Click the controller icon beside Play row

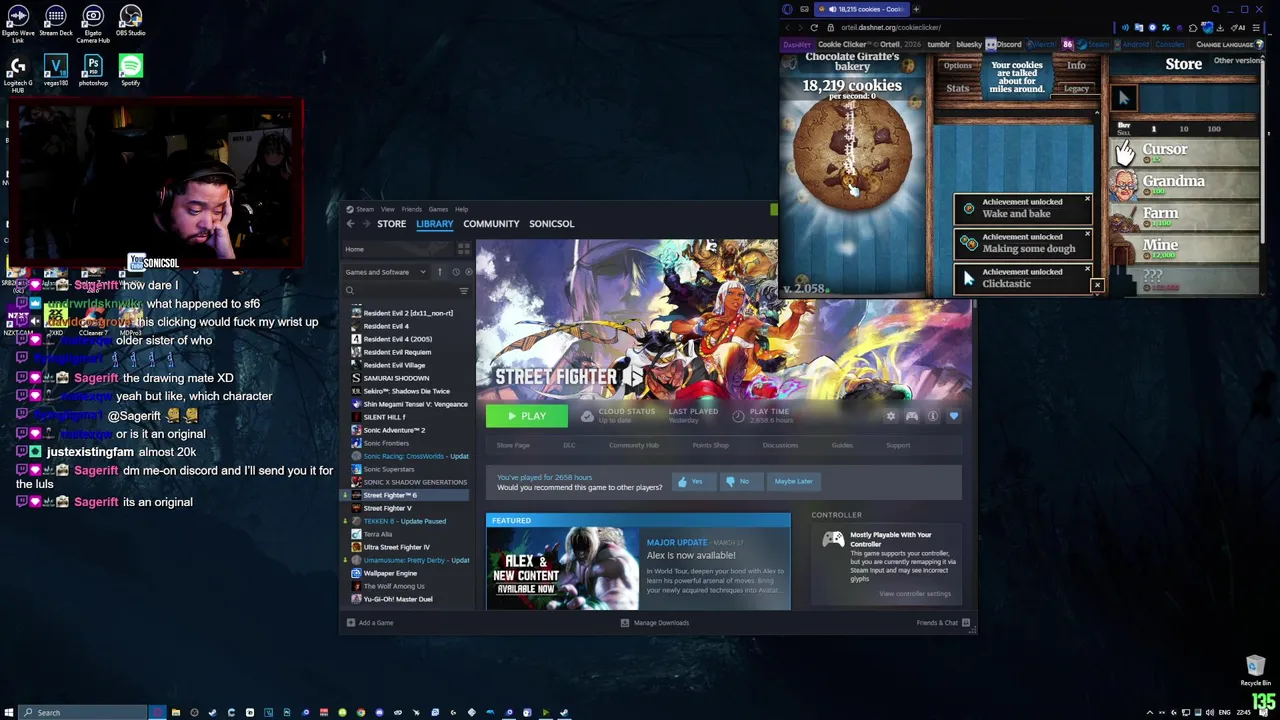pyautogui.click(x=912, y=416)
